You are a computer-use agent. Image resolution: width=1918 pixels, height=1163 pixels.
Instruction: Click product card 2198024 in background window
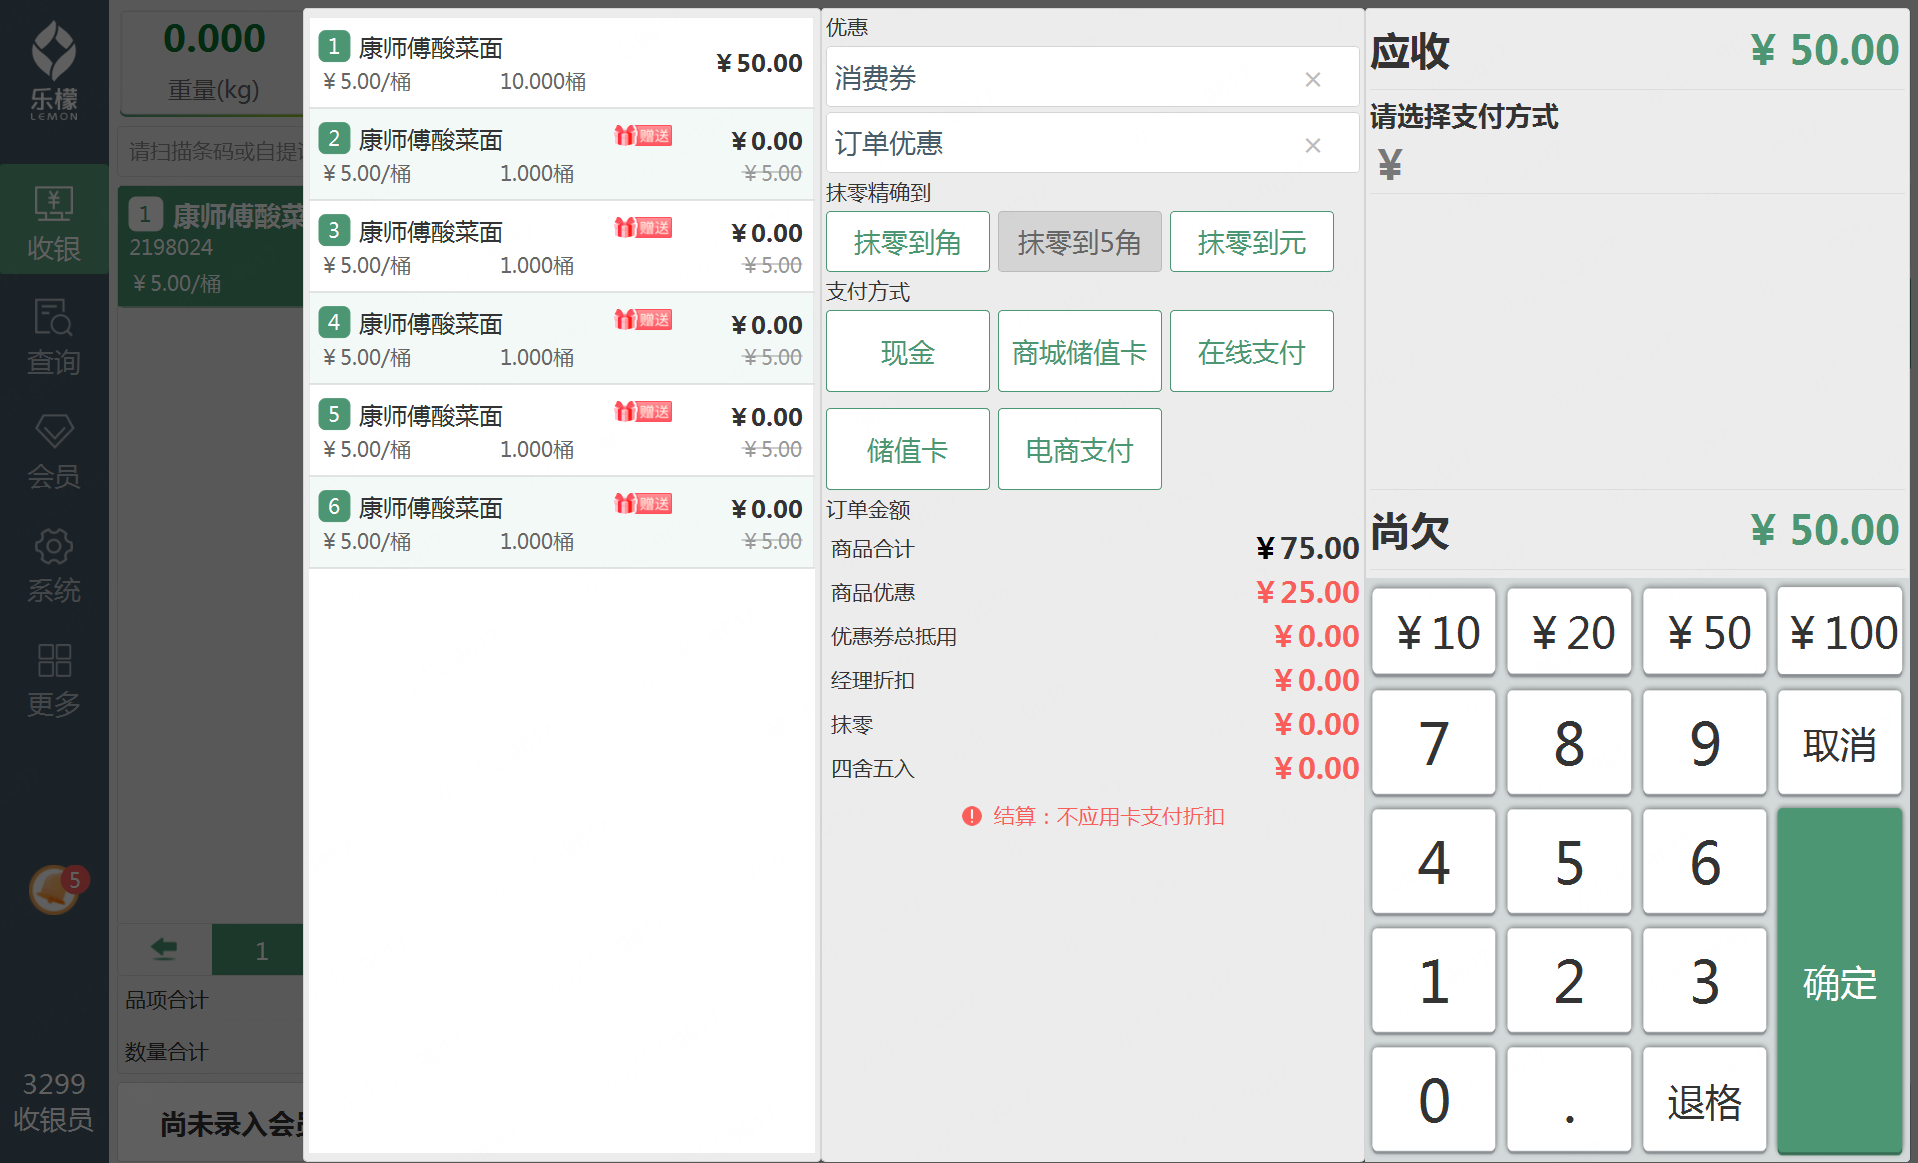[x=212, y=245]
